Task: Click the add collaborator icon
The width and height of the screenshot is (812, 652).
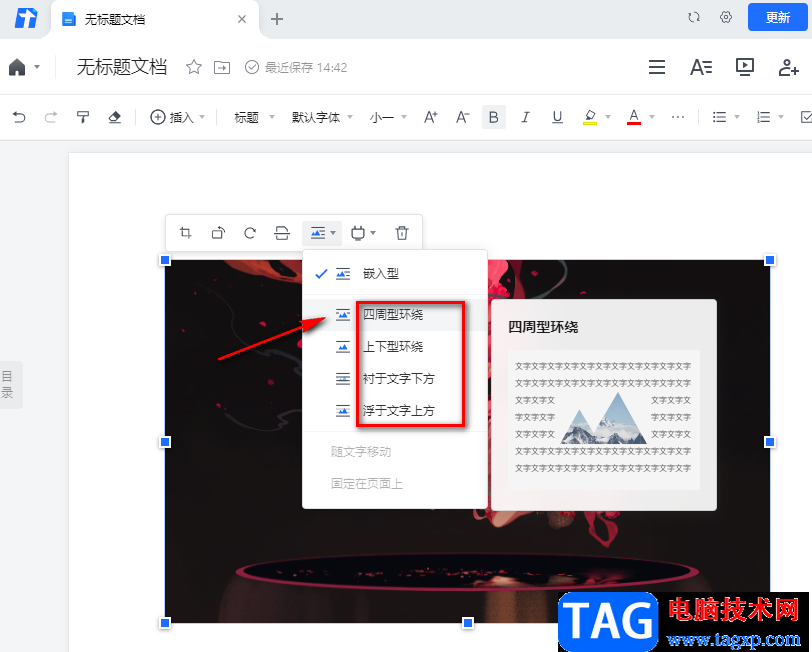Action: pos(788,67)
